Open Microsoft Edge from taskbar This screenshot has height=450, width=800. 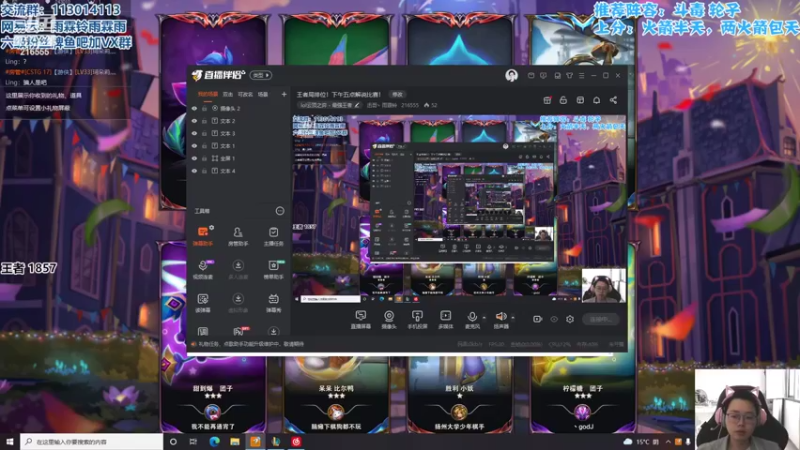214,442
